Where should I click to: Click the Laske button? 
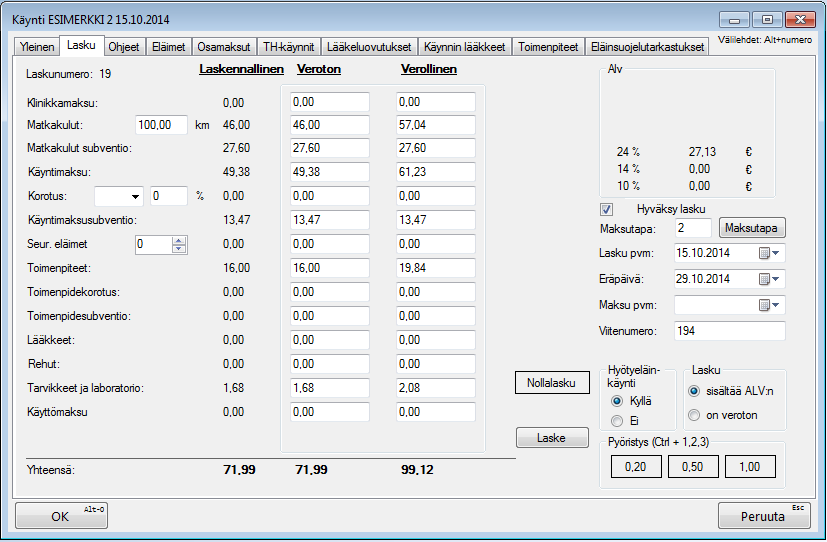click(552, 438)
